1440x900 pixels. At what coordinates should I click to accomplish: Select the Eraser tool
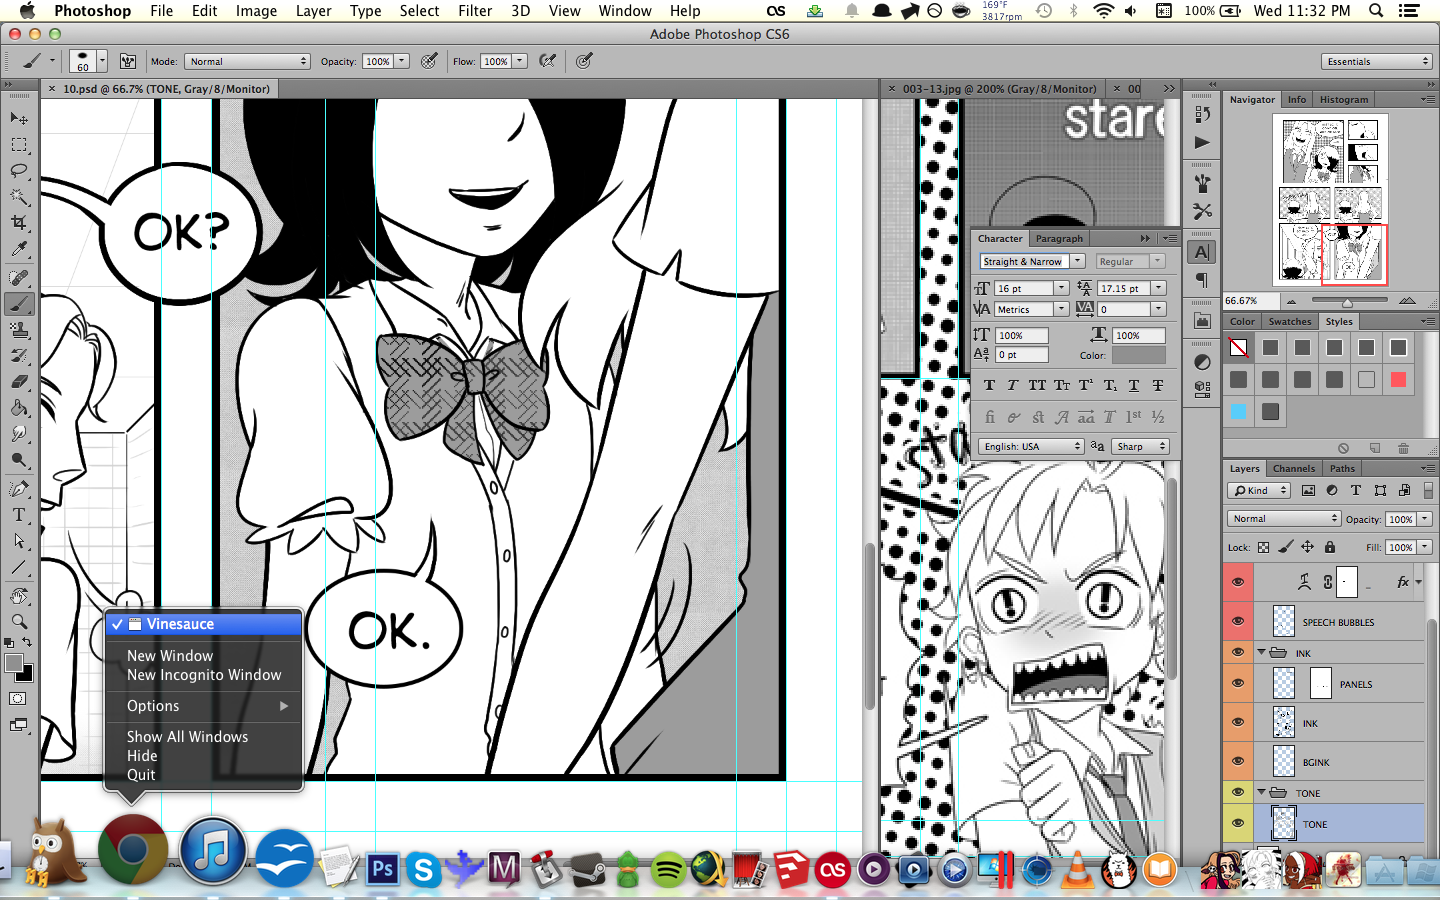19,382
